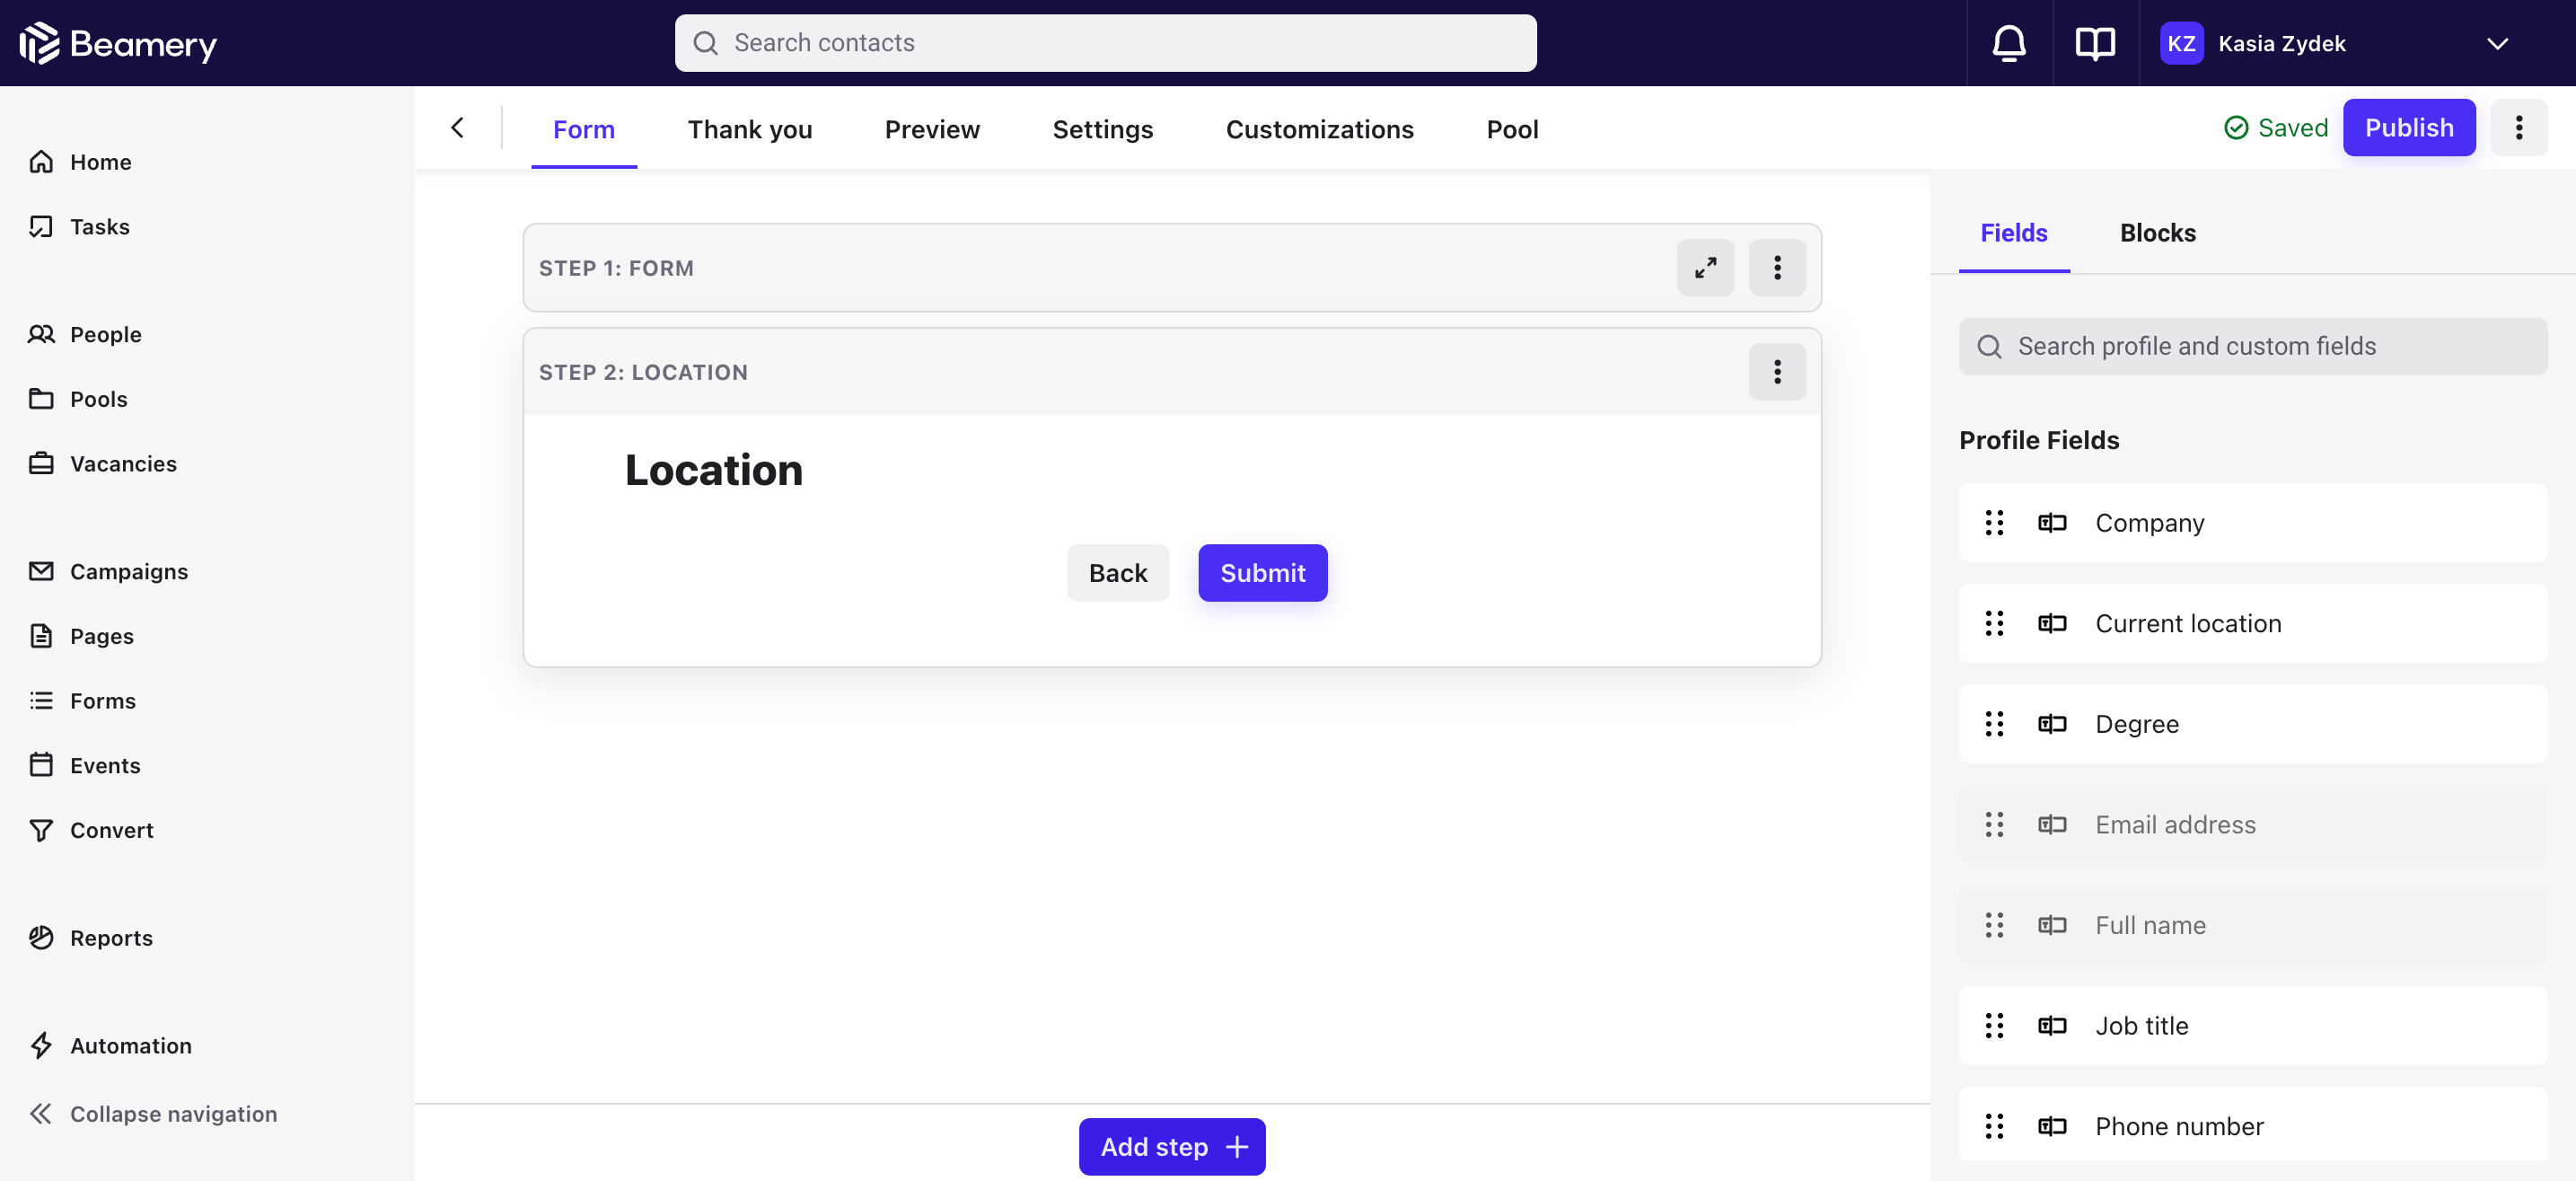Click the KZ user avatar

2181,43
